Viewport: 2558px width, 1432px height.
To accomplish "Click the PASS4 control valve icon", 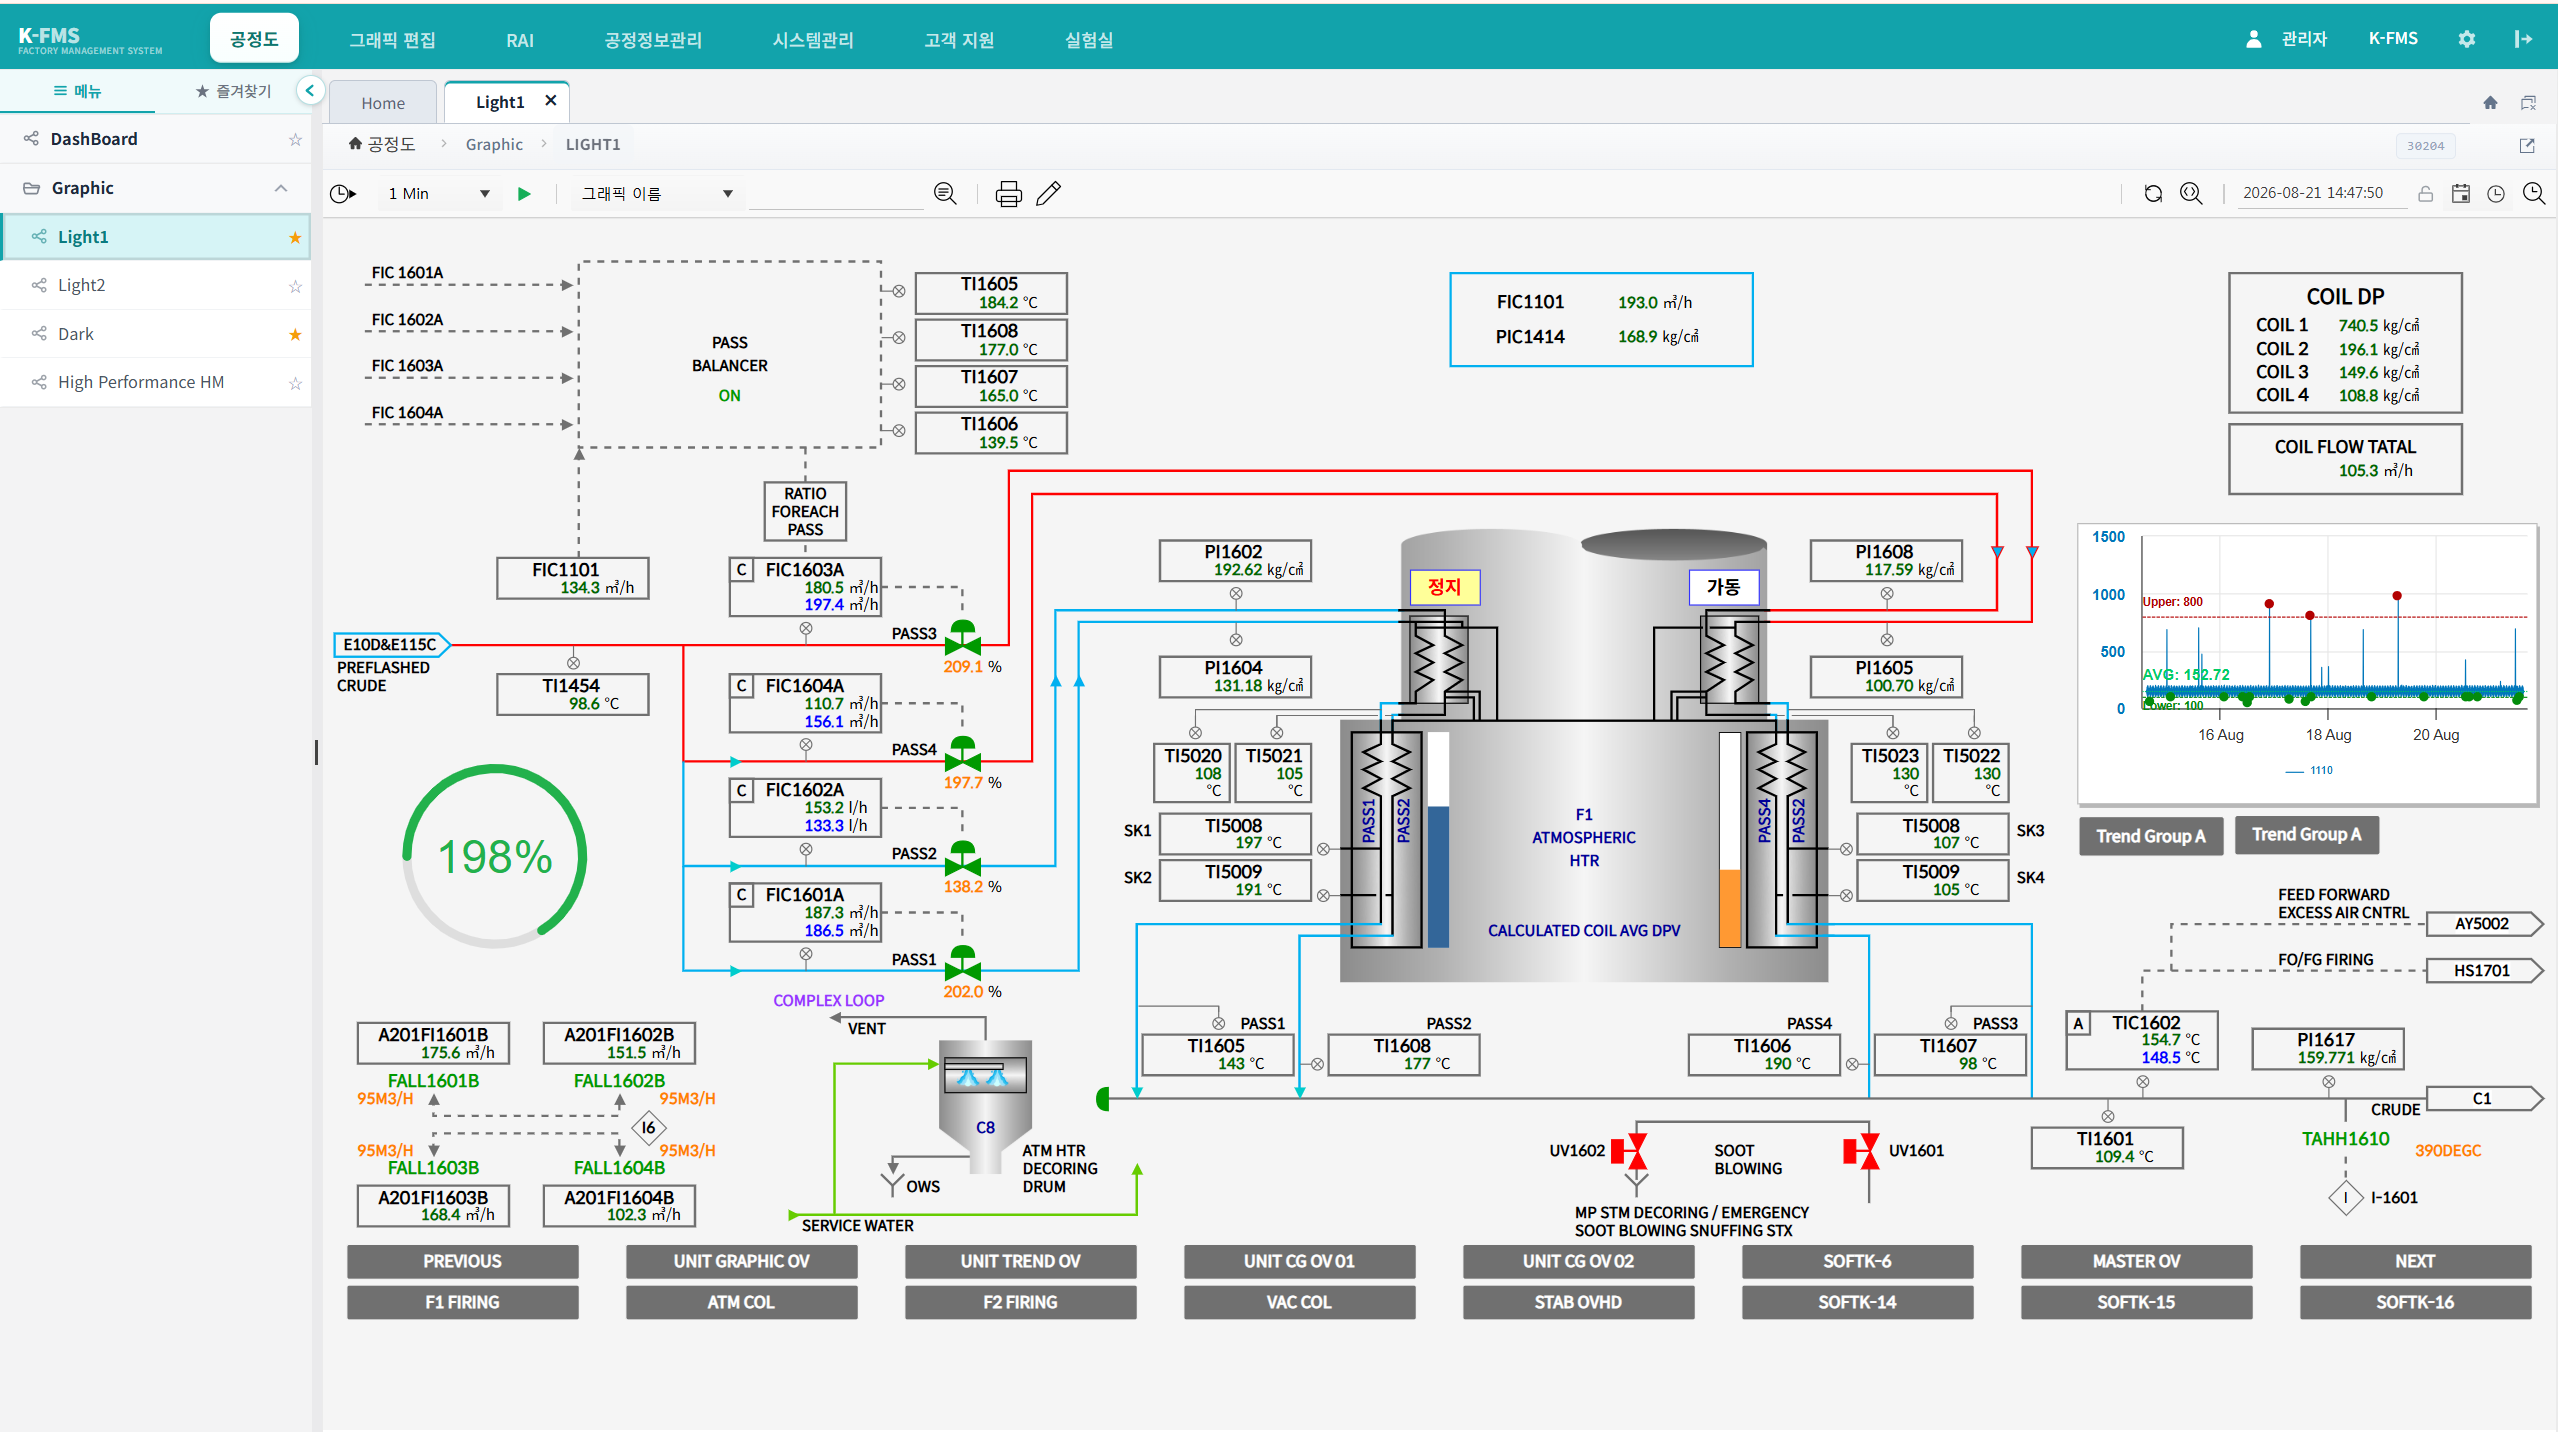I will (962, 754).
